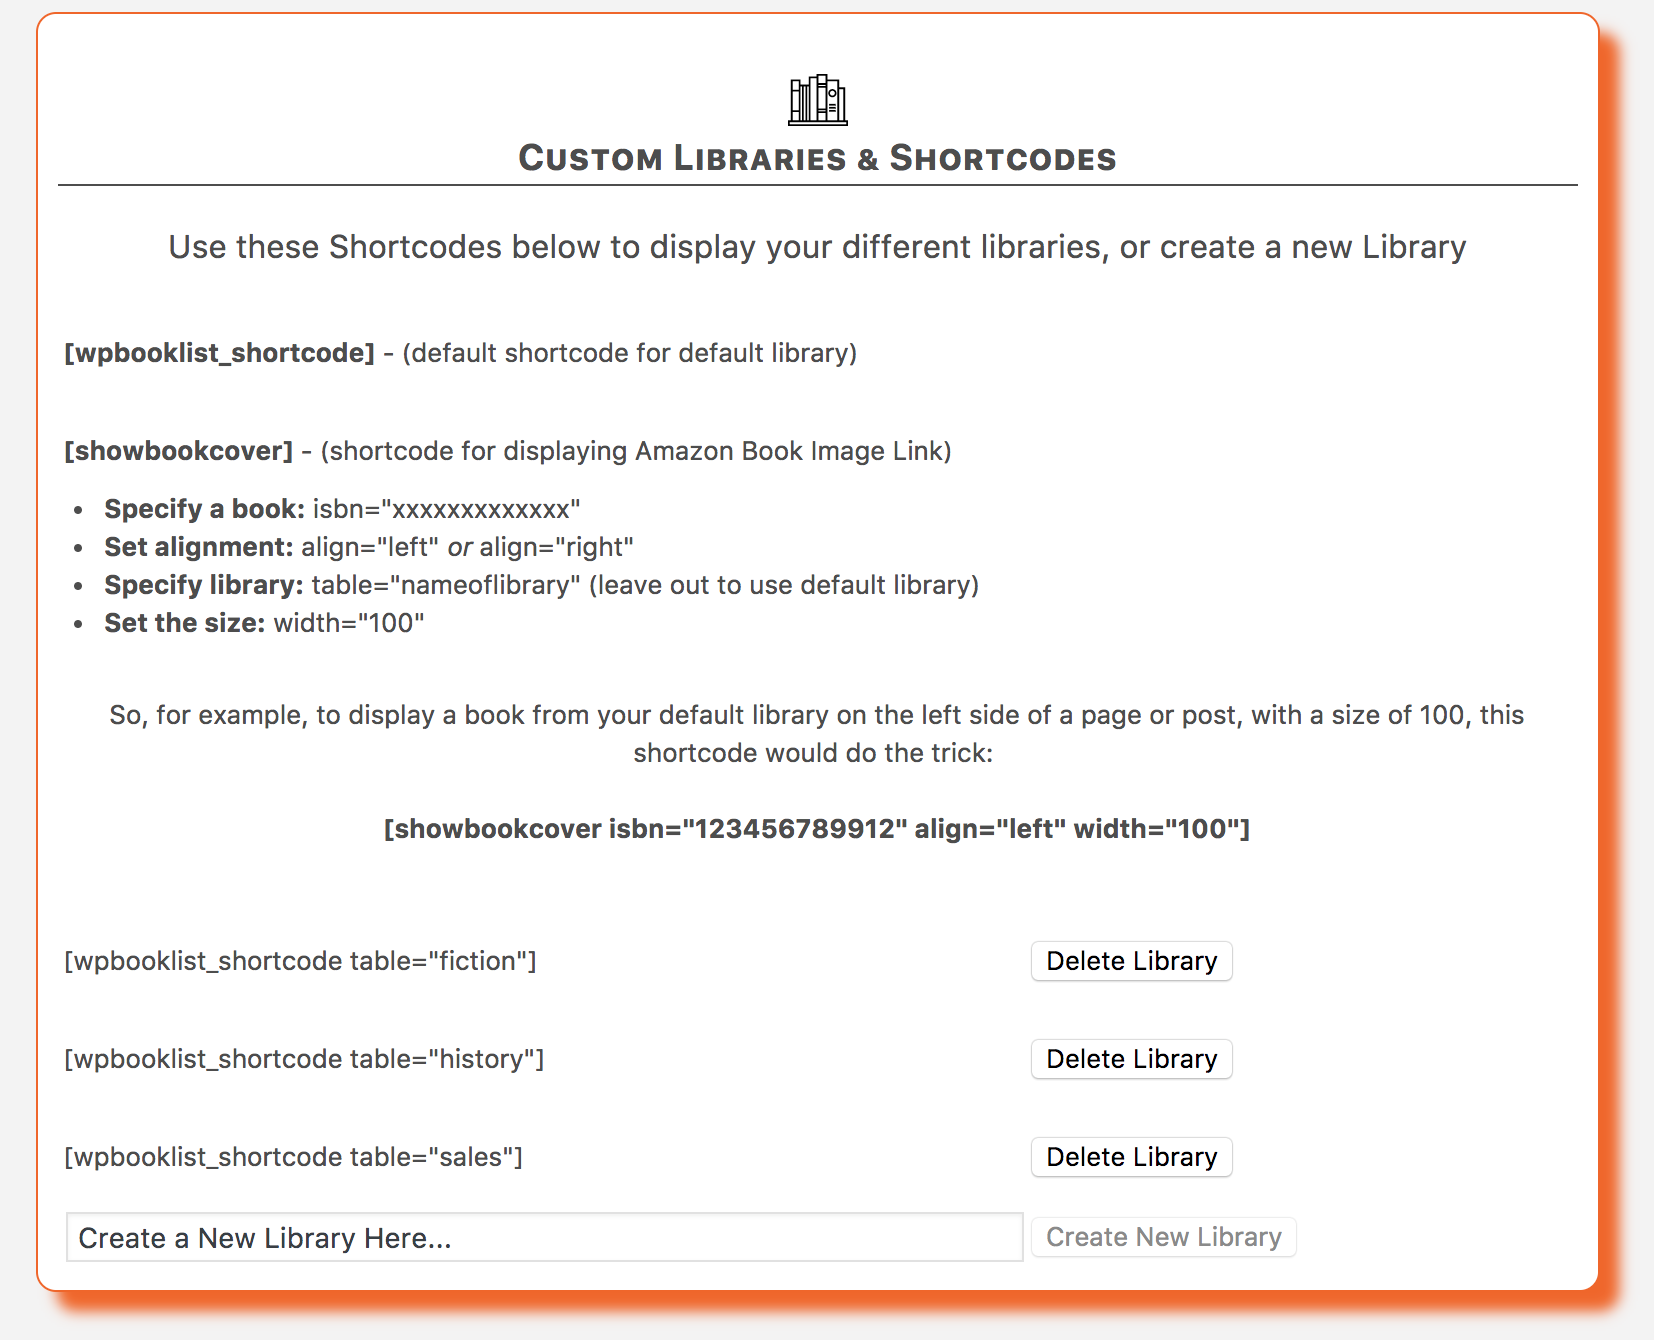Click the sales table shortcode text
The width and height of the screenshot is (1654, 1340).
point(293,1157)
